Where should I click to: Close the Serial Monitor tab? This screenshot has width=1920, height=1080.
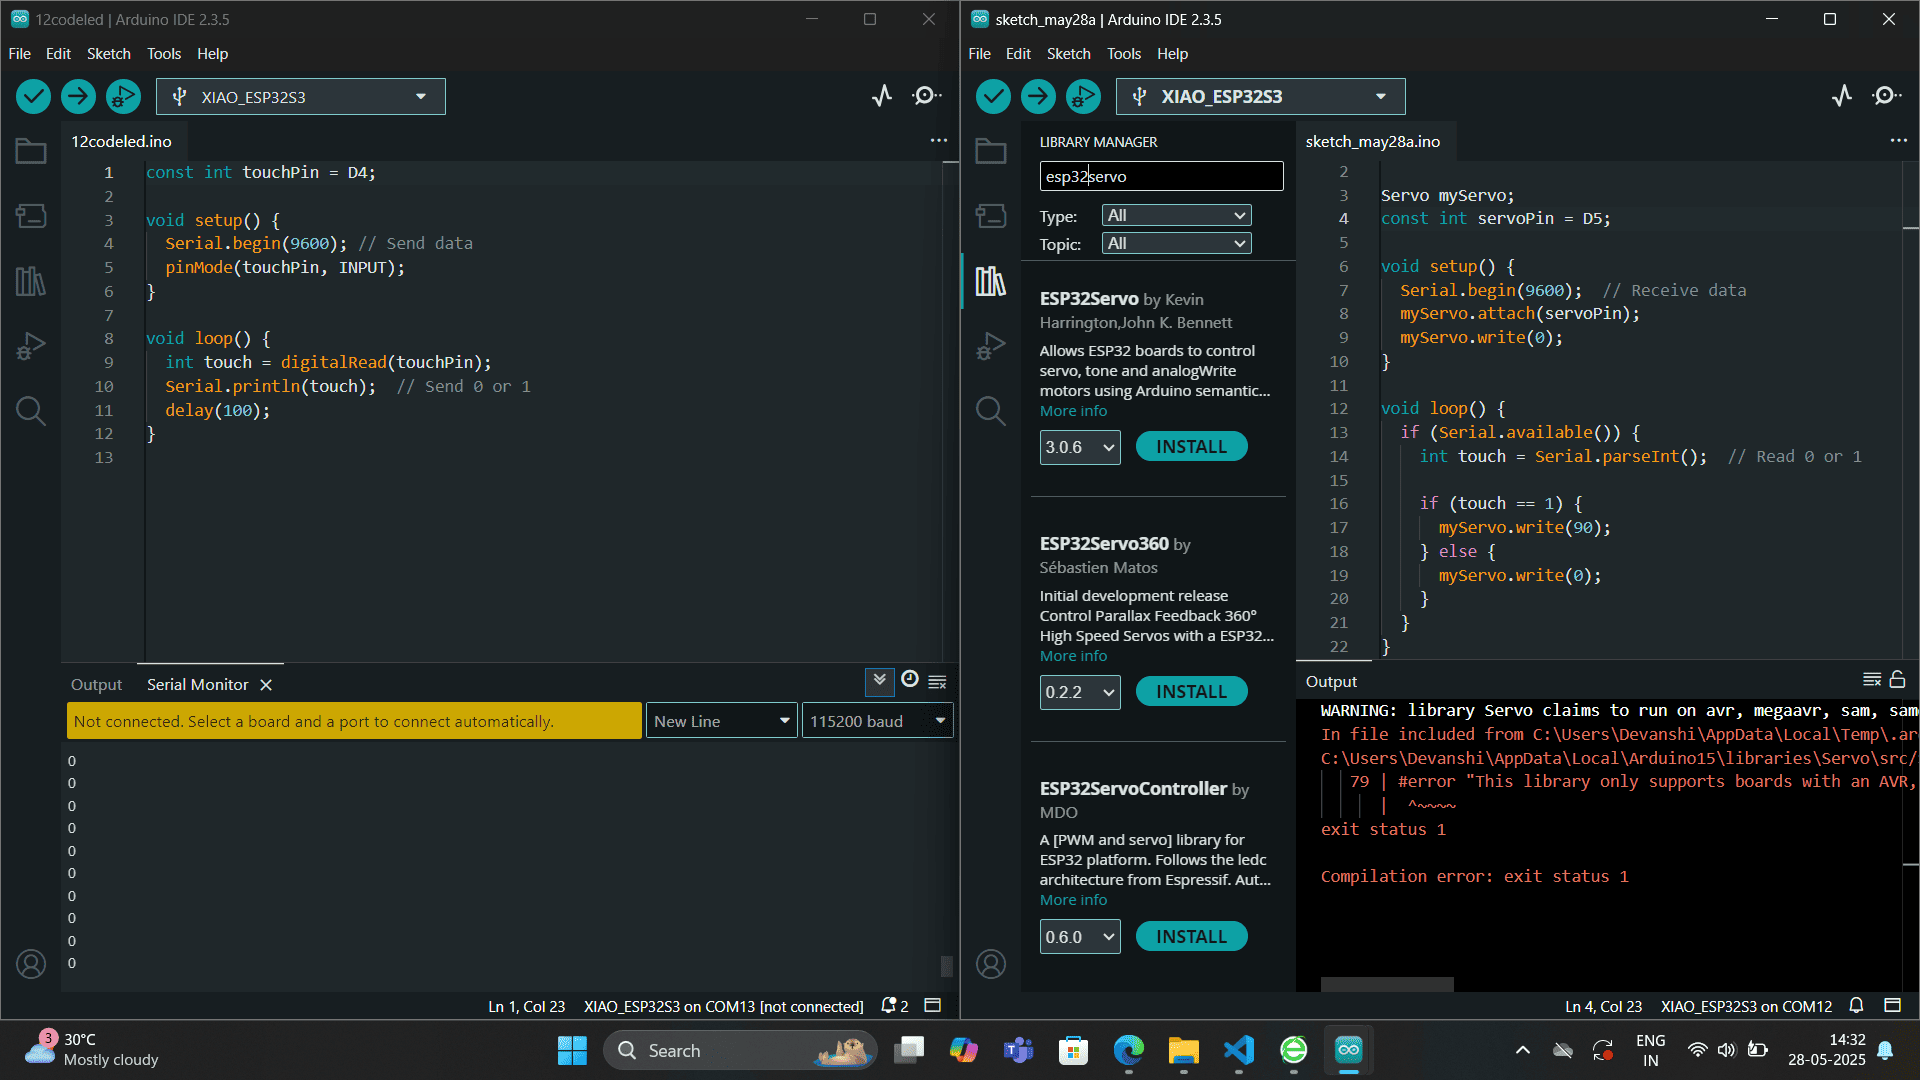click(266, 685)
